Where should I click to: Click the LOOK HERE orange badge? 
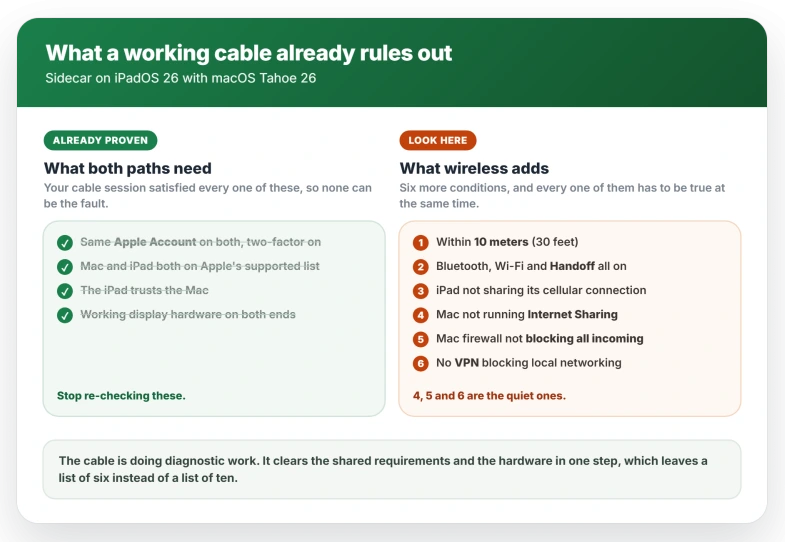438,140
